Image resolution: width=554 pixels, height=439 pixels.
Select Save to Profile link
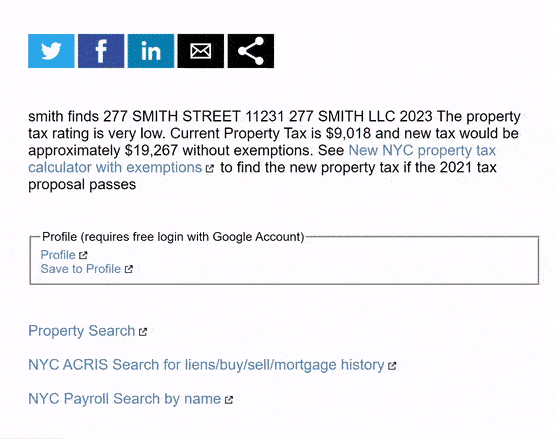[x=81, y=269]
